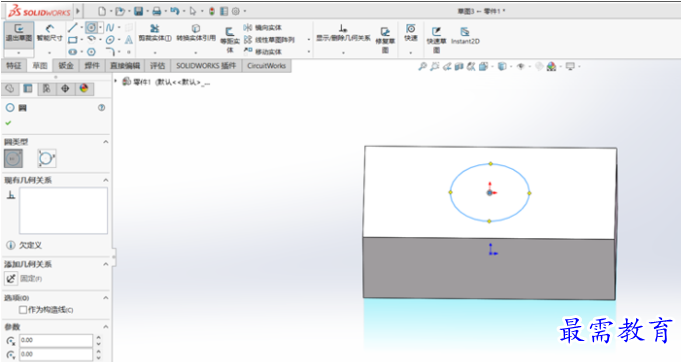
Task: Click the Fix (固定) relation button
Action: (x=11, y=279)
